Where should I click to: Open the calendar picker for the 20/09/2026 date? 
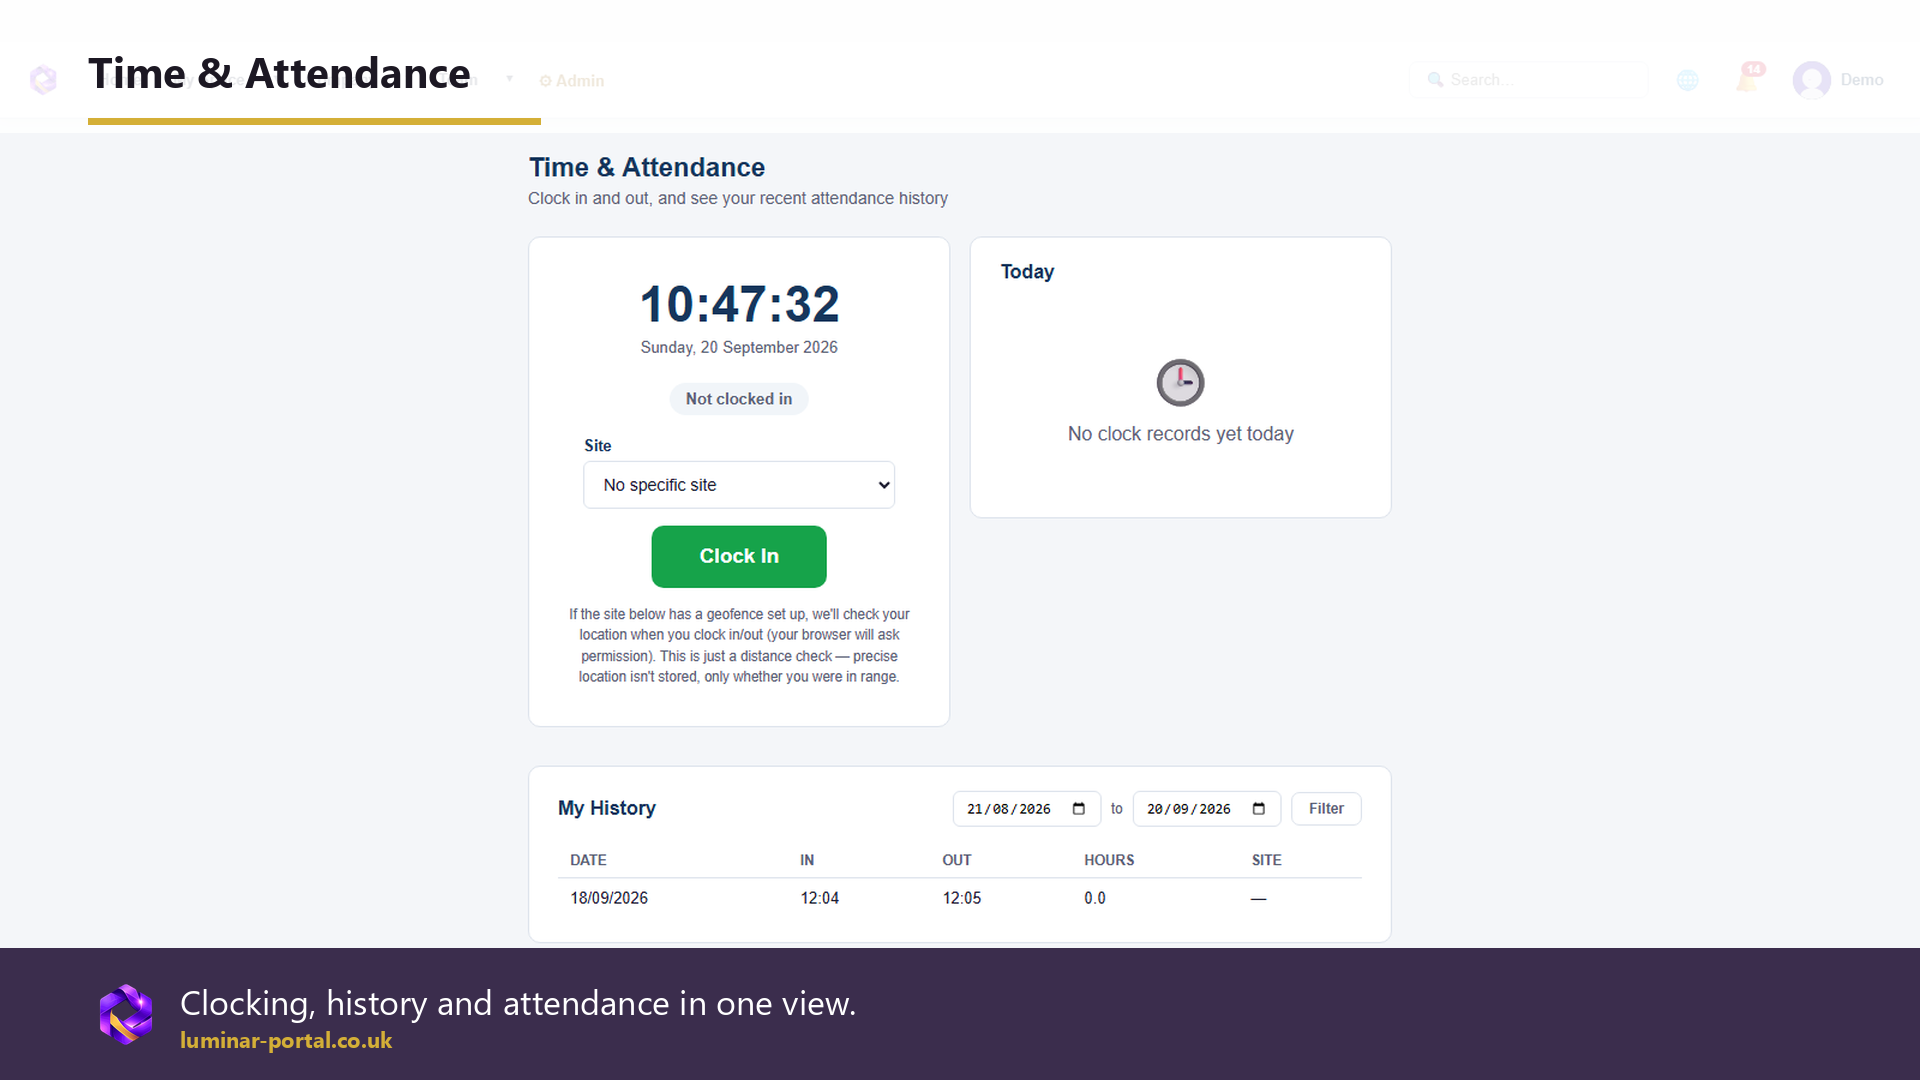tap(1259, 809)
